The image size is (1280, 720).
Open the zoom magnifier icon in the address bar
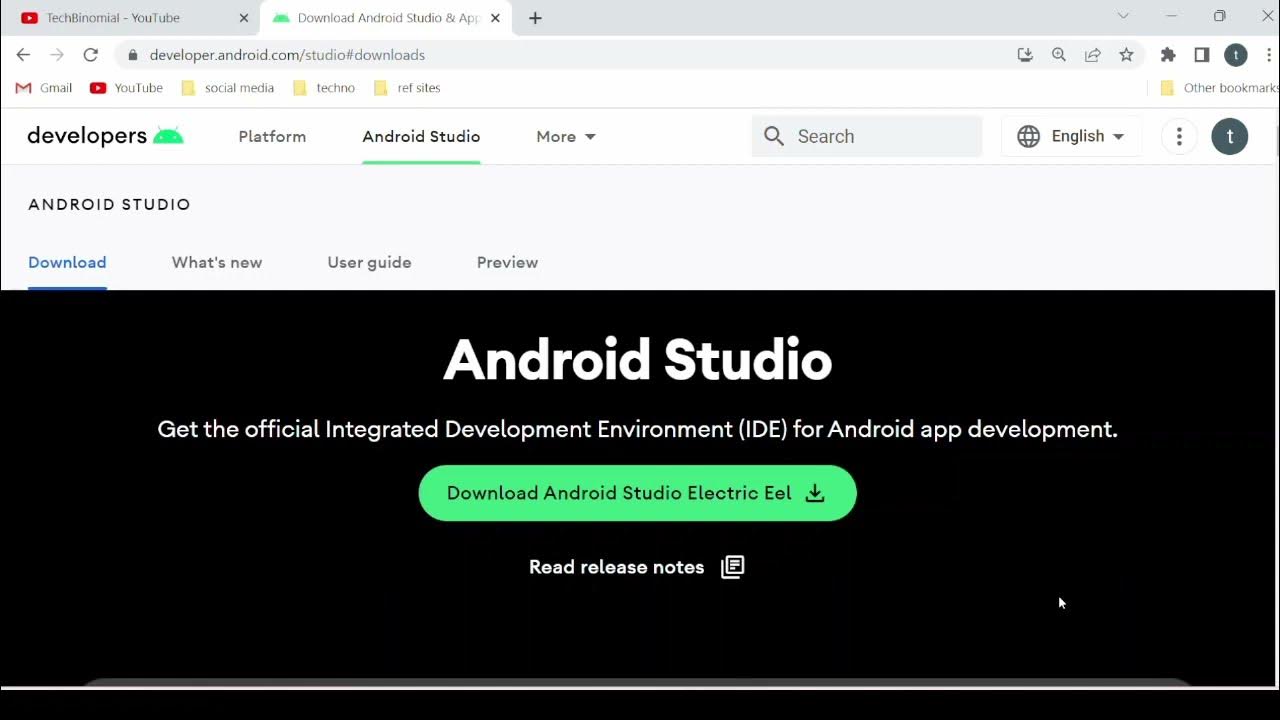[x=1059, y=55]
